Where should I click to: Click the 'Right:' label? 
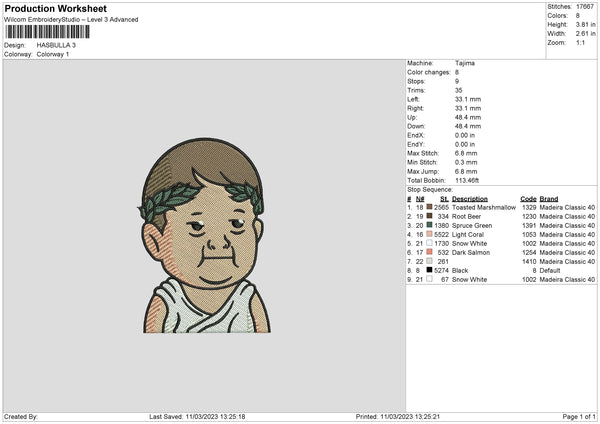pos(416,108)
